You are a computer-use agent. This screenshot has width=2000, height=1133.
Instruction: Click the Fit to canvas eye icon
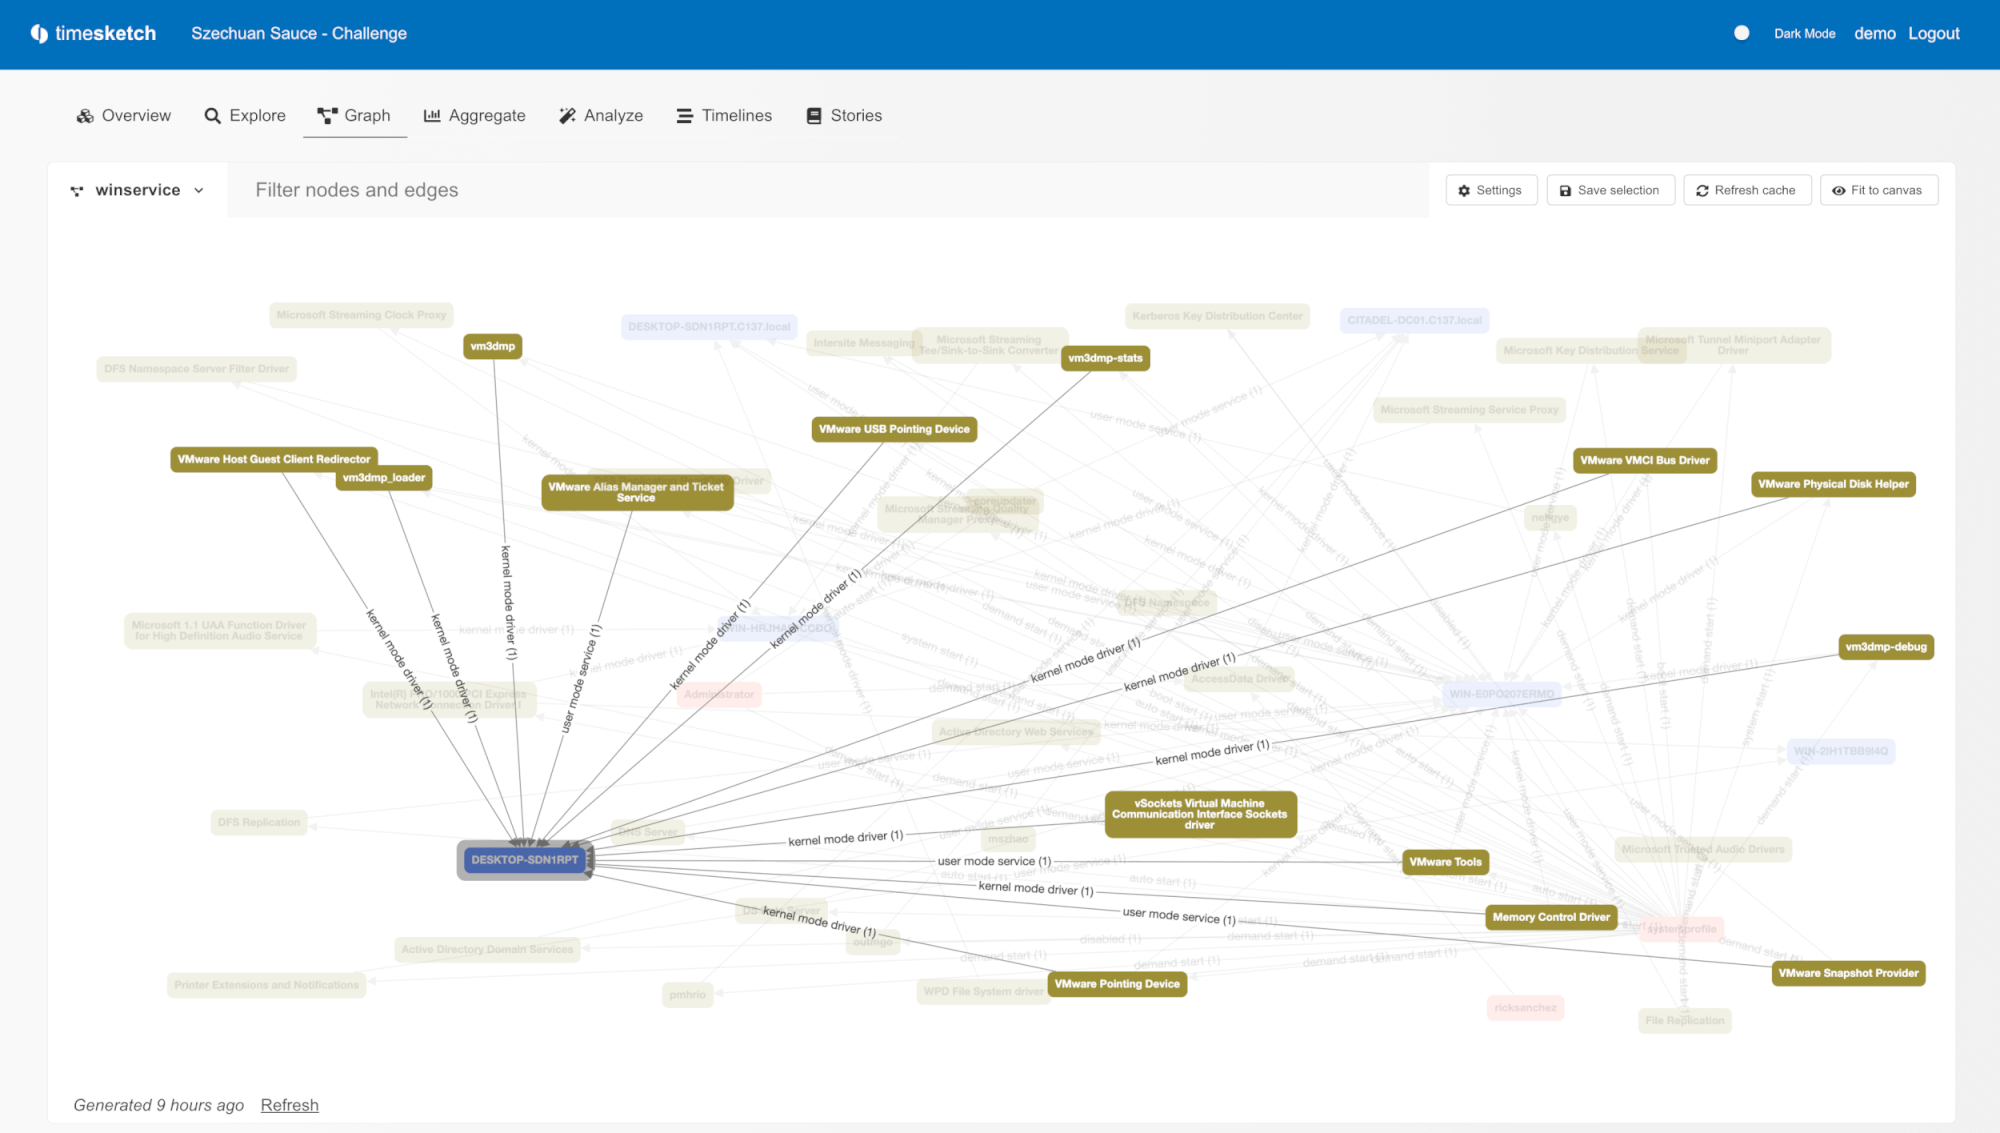tap(1838, 191)
